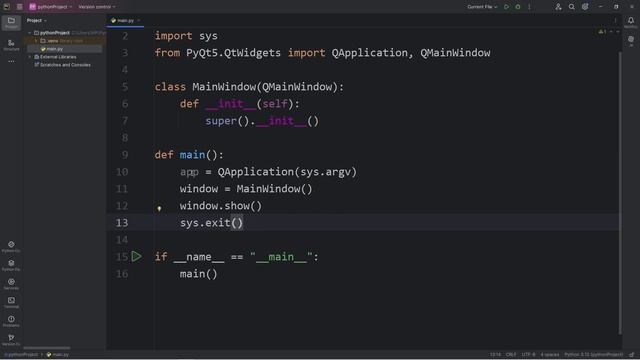The height and width of the screenshot is (360, 640).
Task: Click main.py in the bottom breadcrumb
Action: (58, 355)
